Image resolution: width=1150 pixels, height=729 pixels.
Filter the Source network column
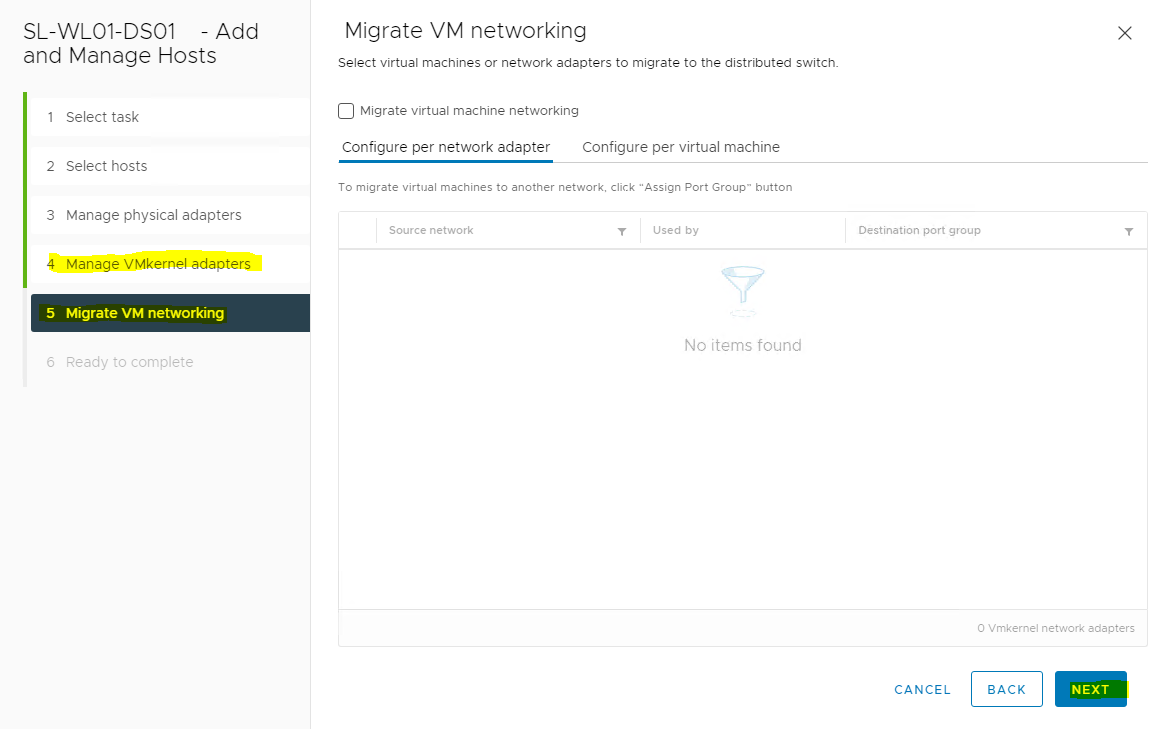(x=621, y=231)
